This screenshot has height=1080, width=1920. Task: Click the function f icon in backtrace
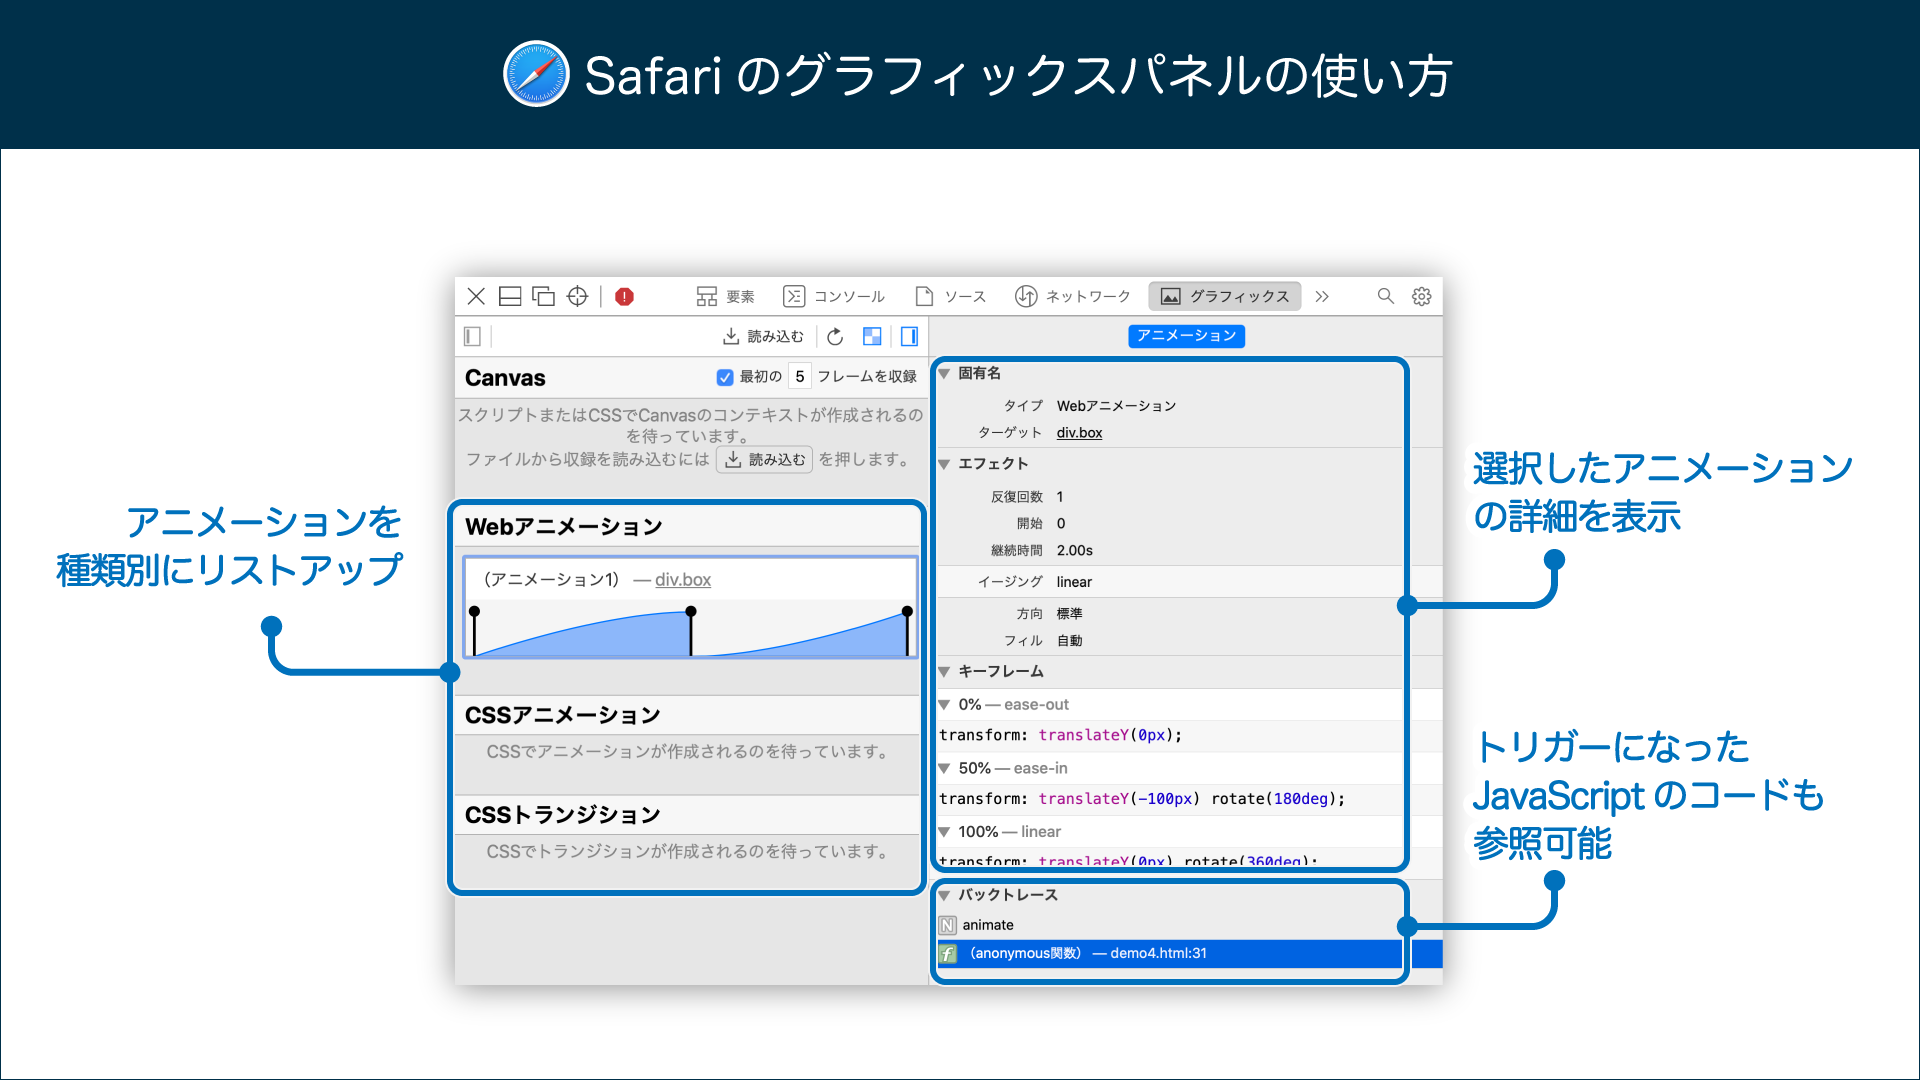tap(947, 953)
